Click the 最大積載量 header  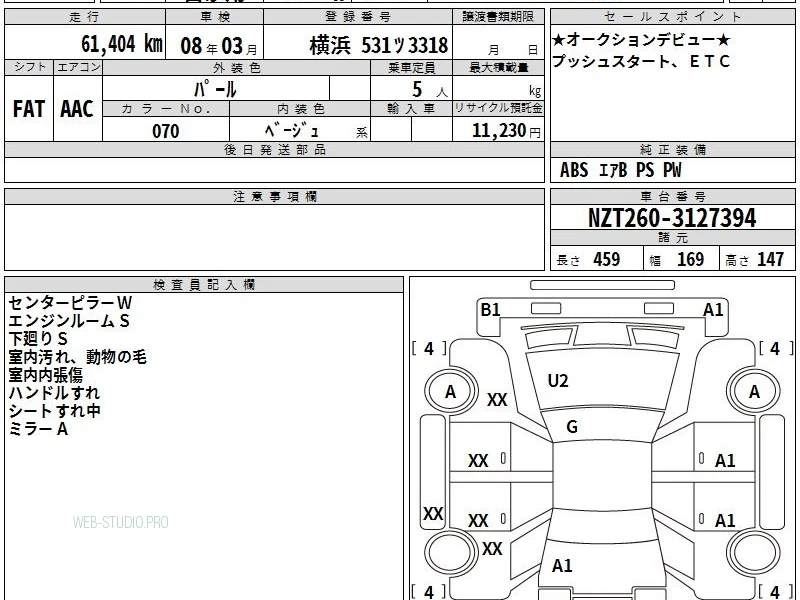(x=498, y=67)
